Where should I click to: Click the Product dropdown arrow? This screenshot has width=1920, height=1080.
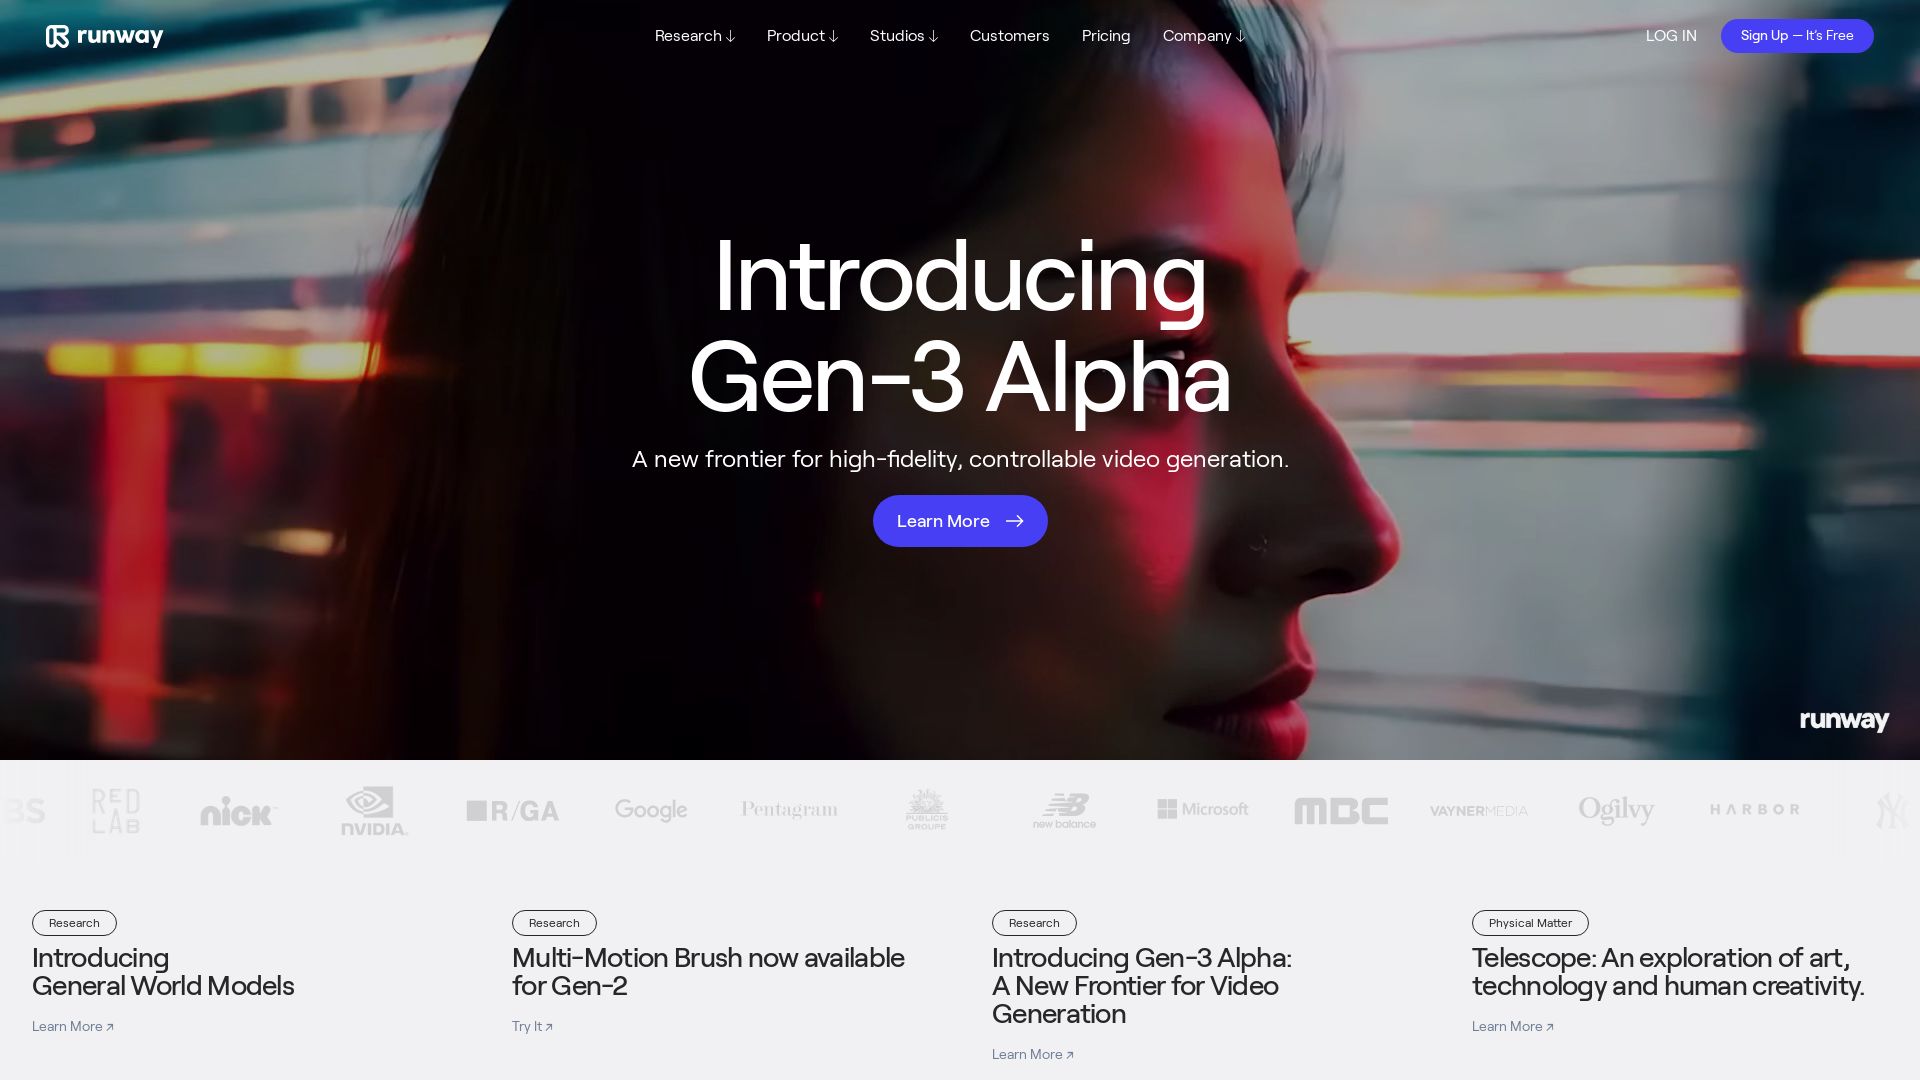(x=833, y=36)
